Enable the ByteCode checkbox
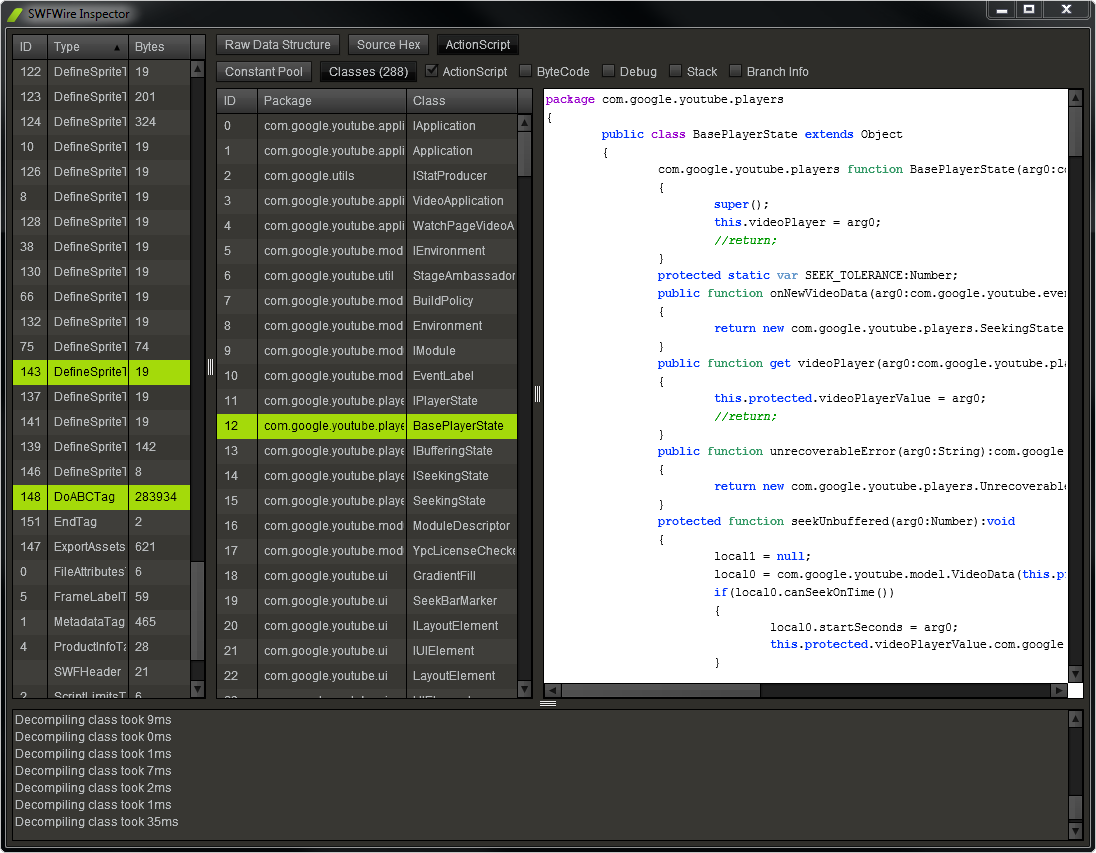This screenshot has height=853, width=1096. click(x=526, y=71)
